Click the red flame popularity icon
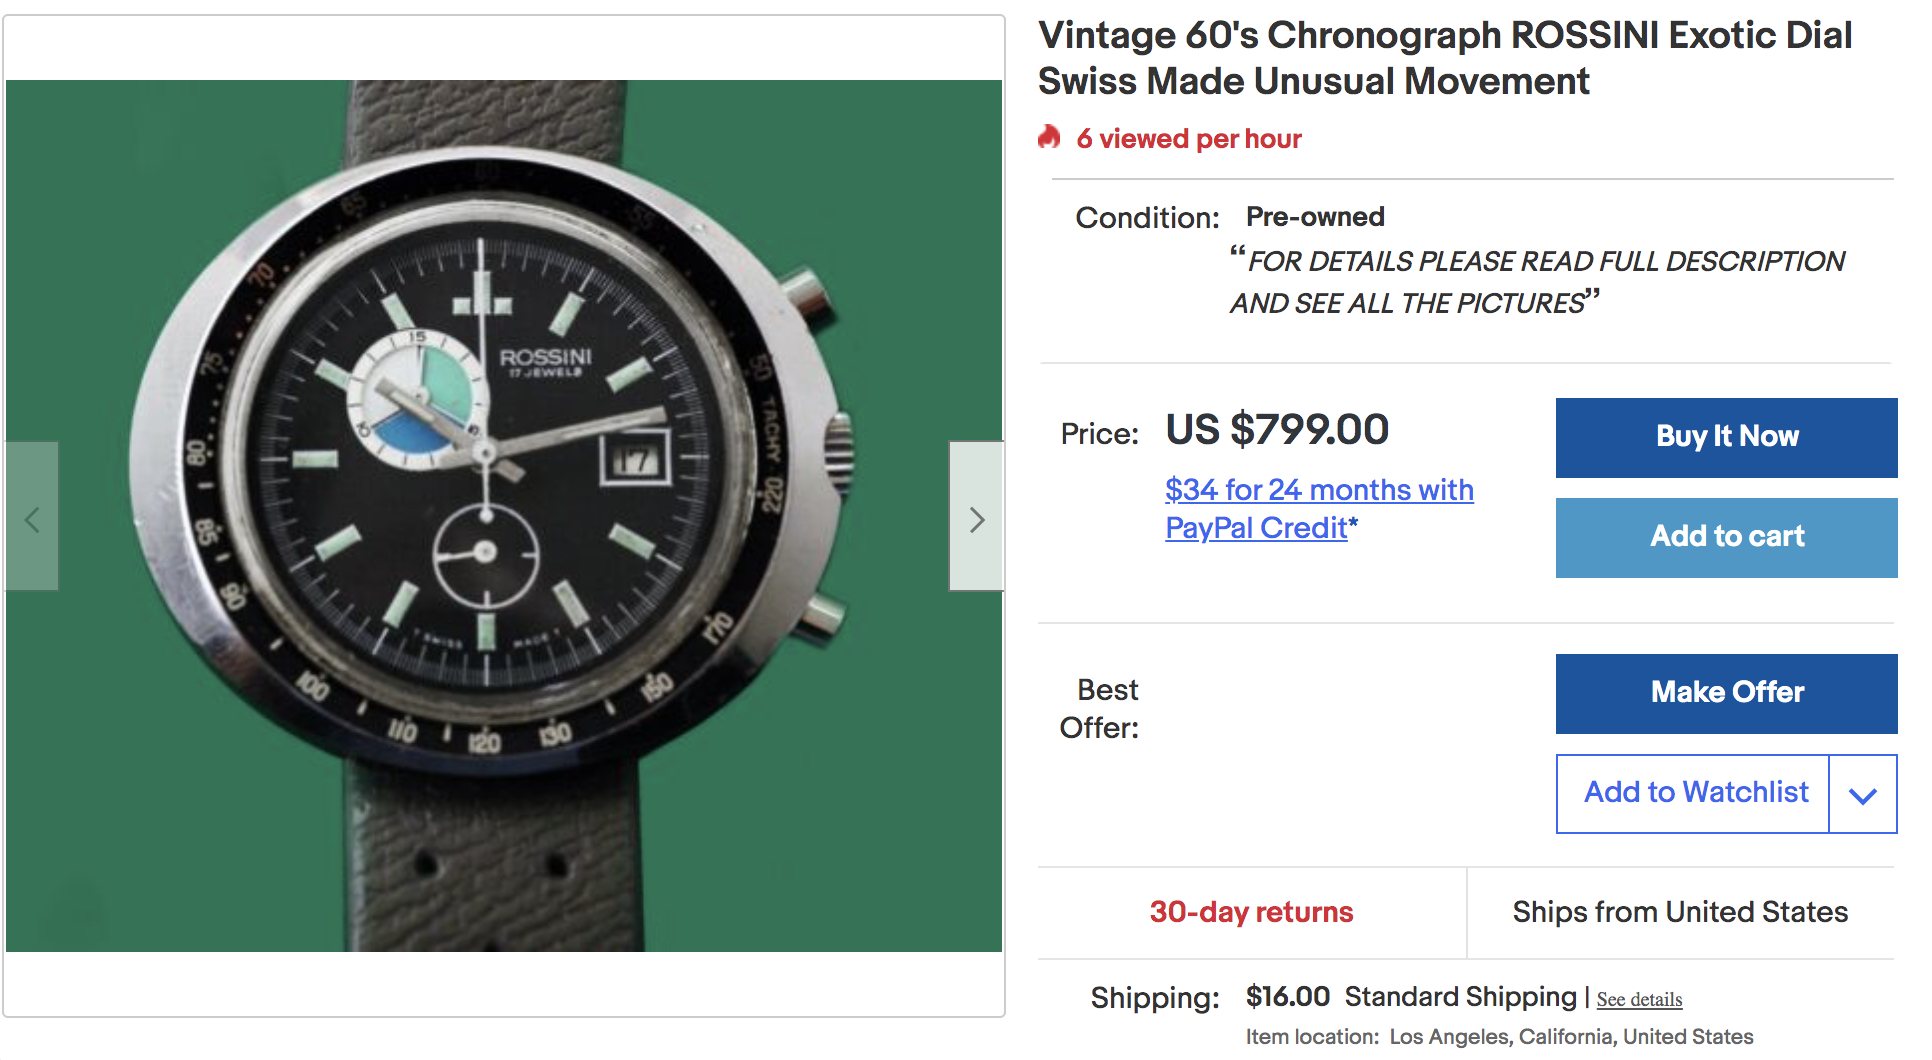The height and width of the screenshot is (1060, 1932). tap(1049, 137)
